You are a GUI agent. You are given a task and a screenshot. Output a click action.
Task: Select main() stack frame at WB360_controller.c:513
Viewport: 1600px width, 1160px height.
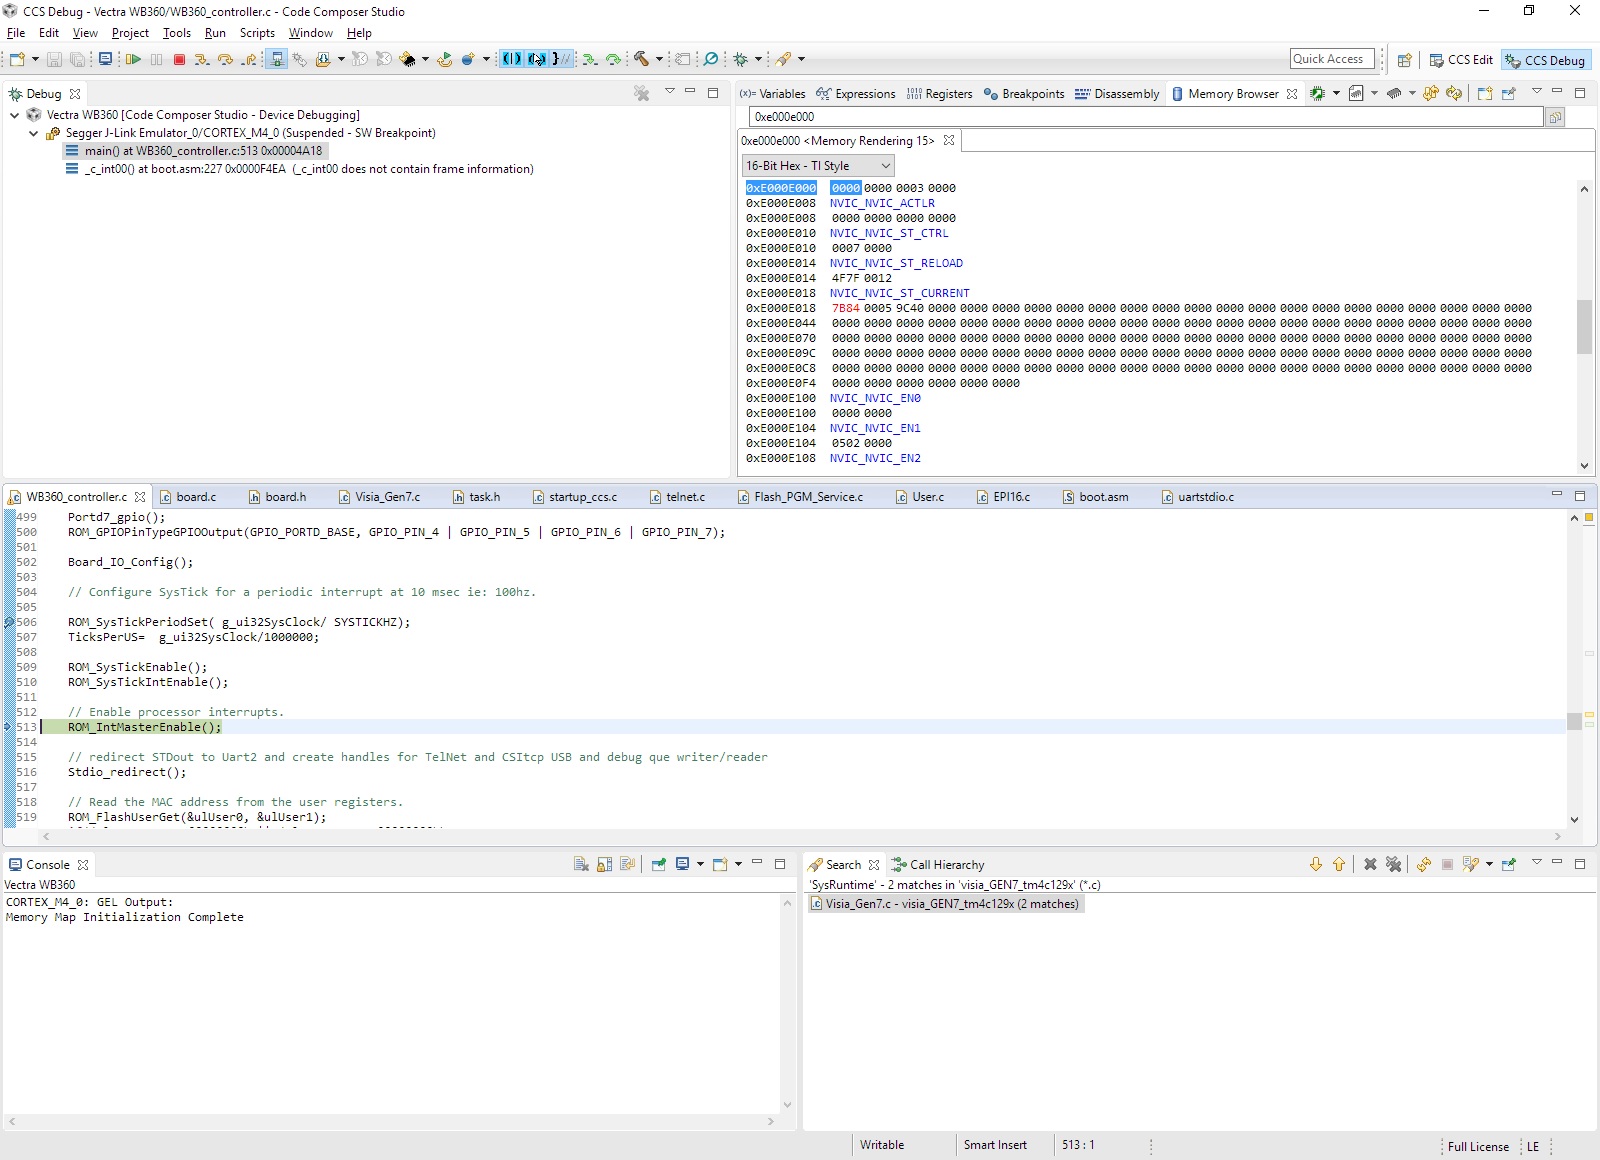(195, 151)
